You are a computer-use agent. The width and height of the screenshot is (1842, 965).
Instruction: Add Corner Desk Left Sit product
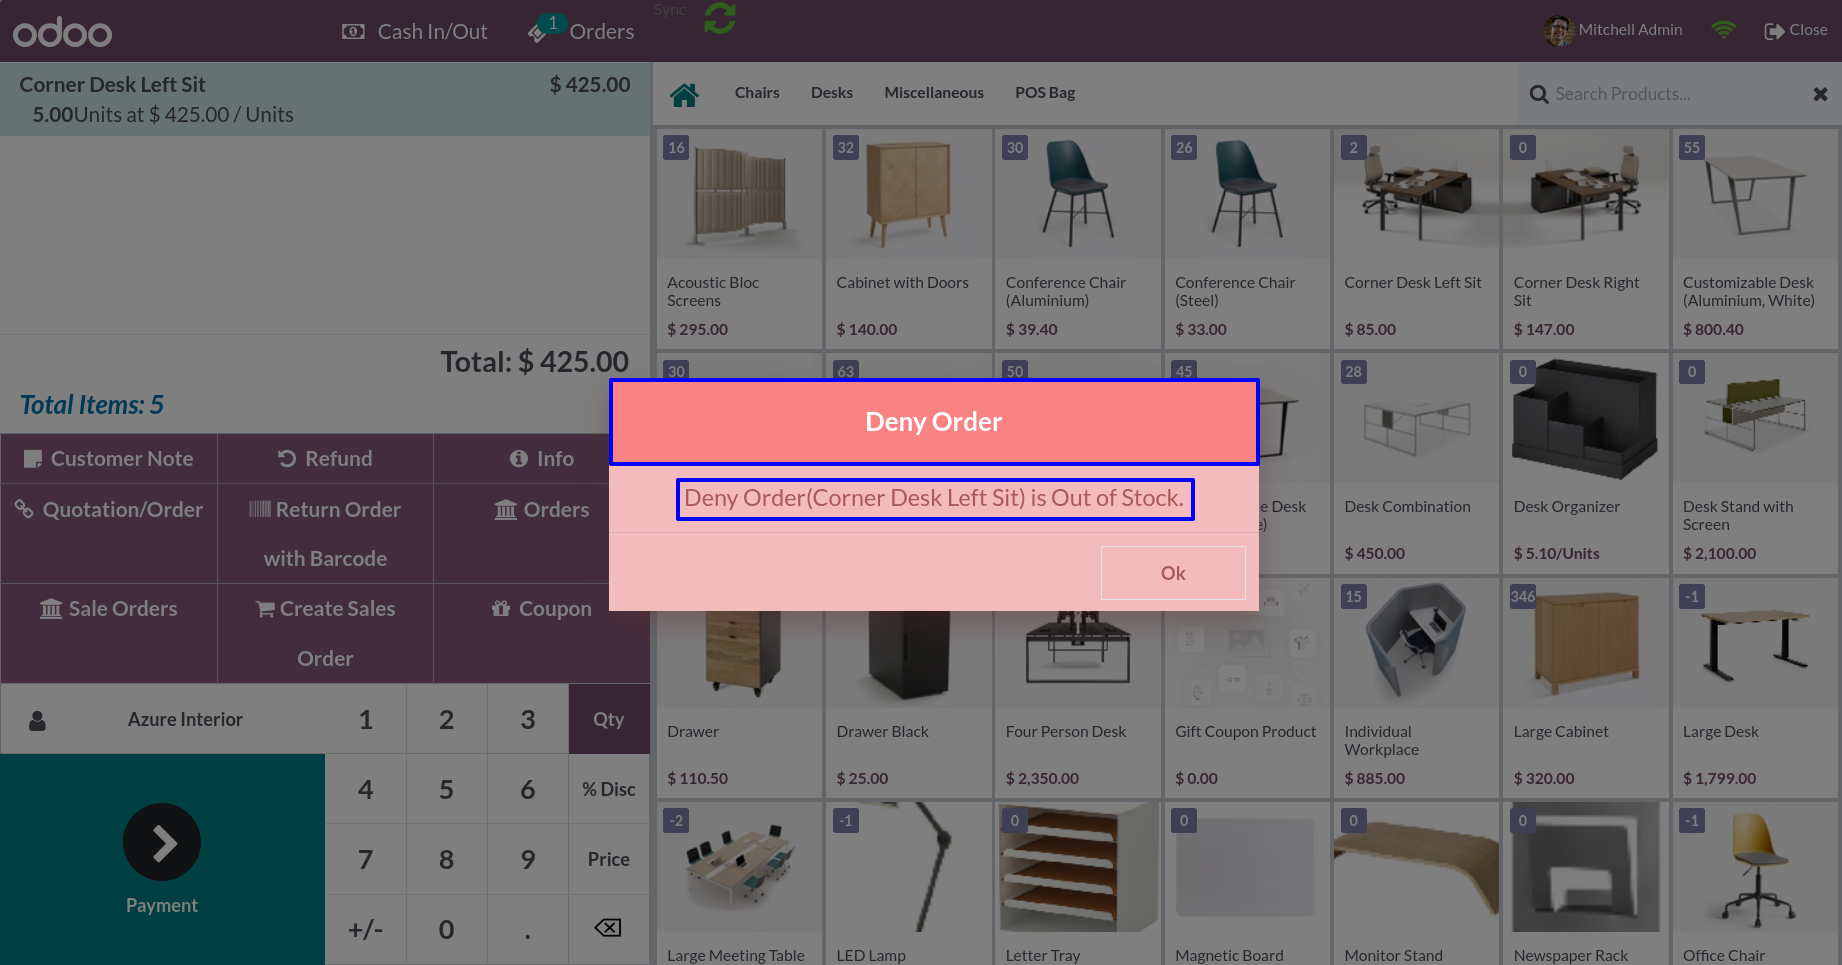tap(1416, 239)
